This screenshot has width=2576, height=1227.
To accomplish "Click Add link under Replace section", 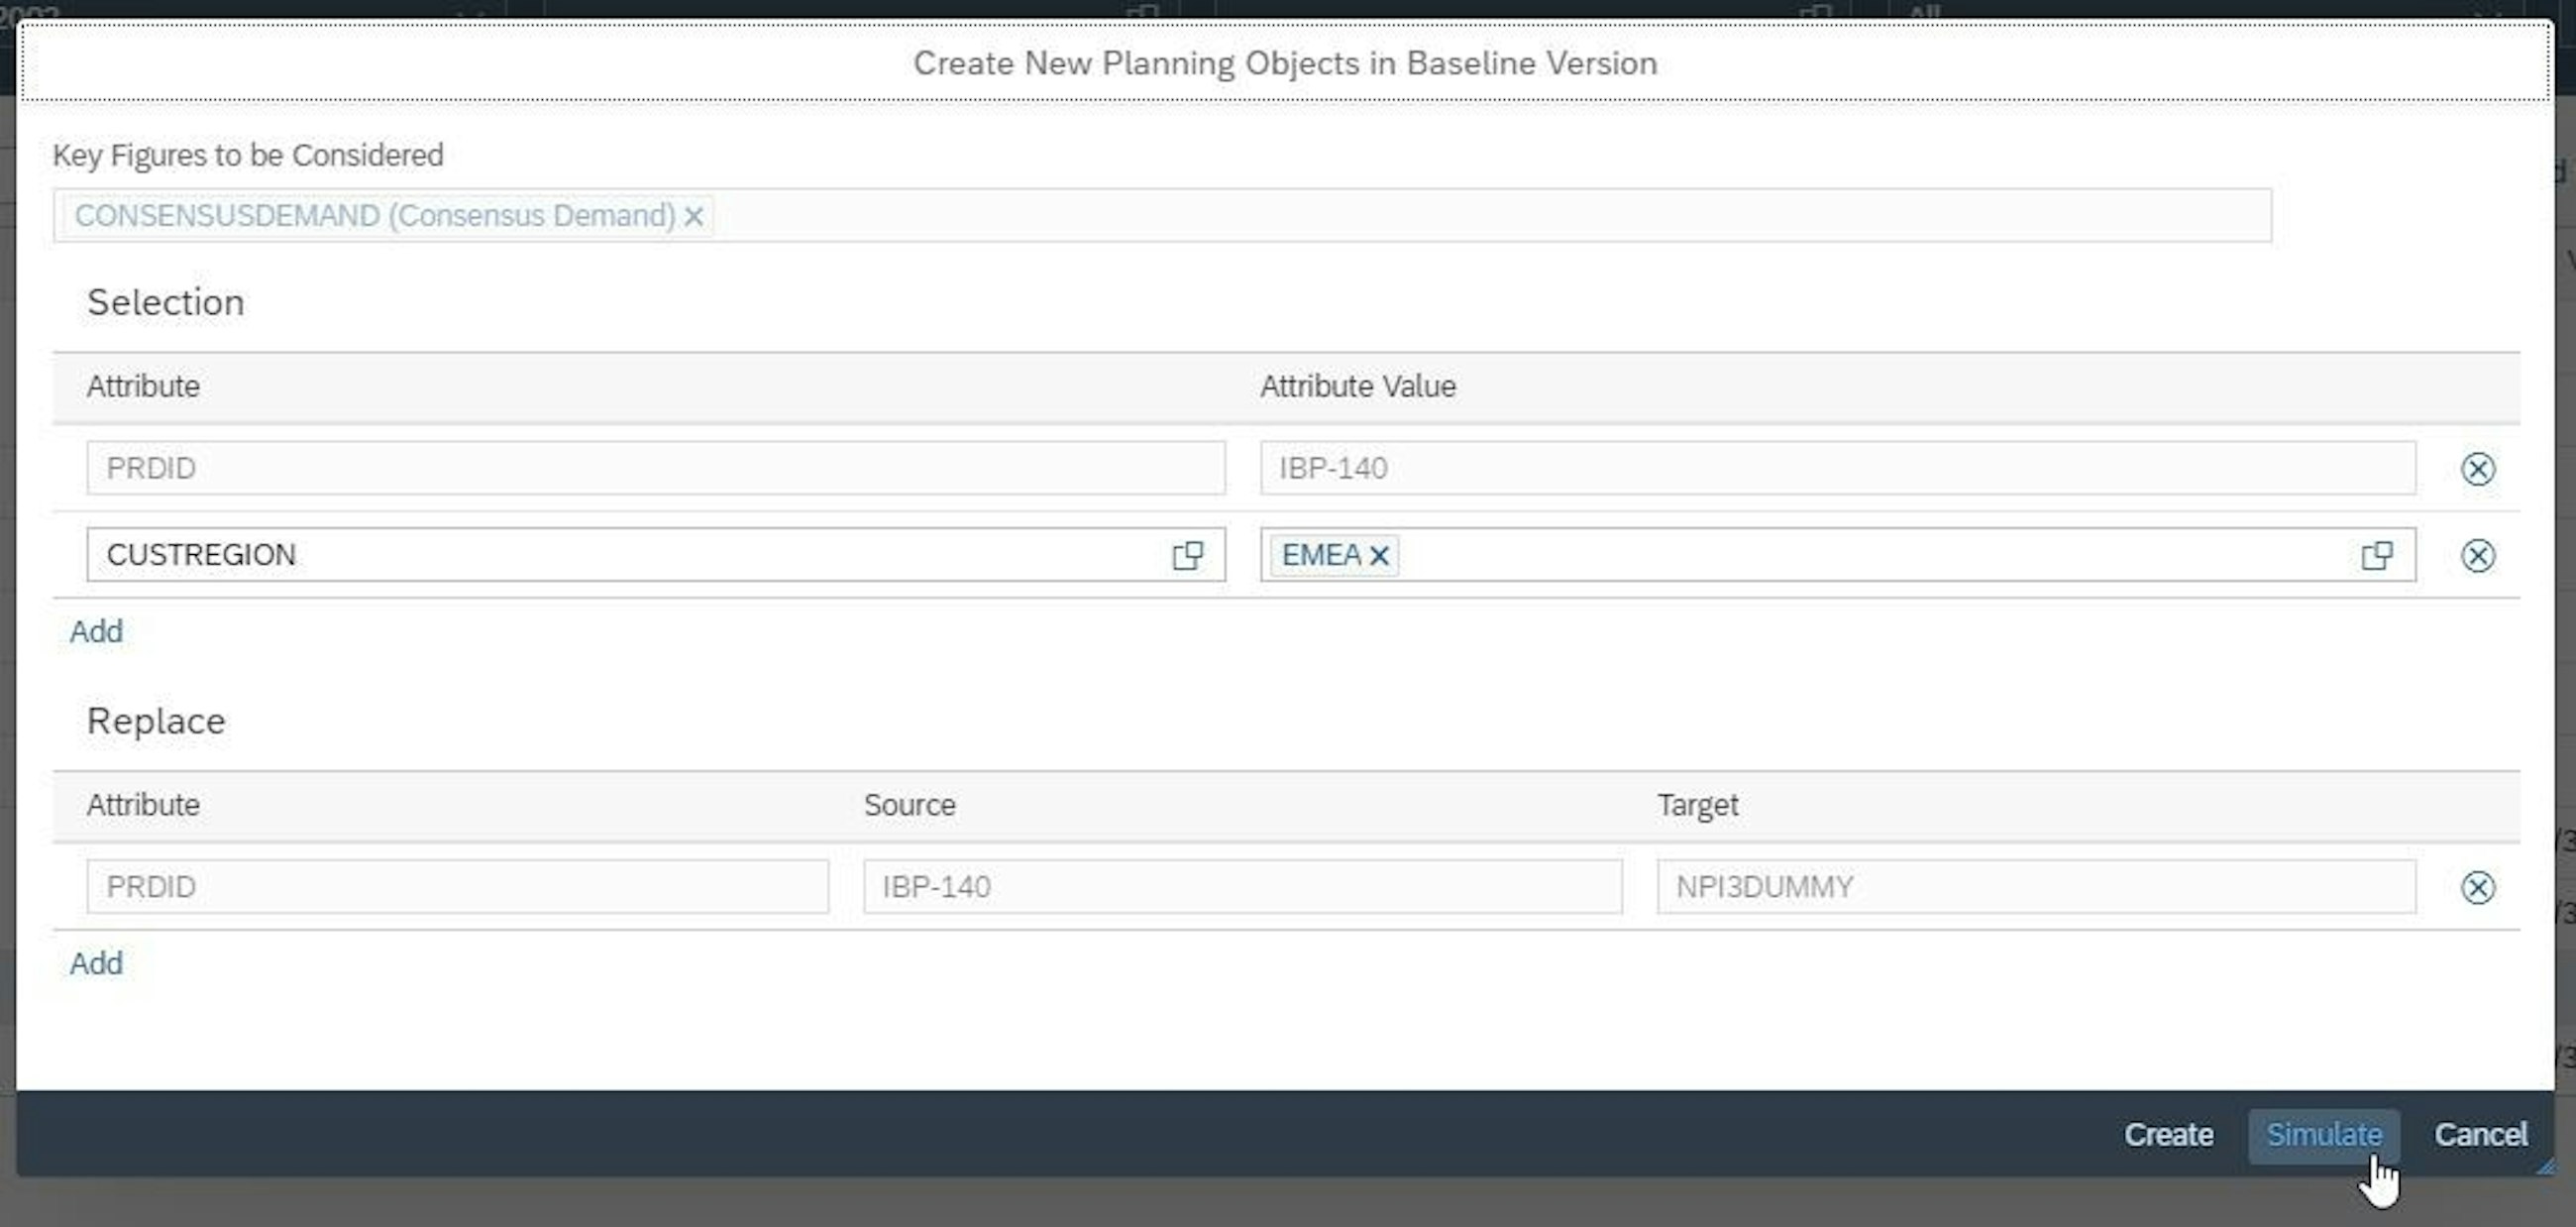I will 94,962.
